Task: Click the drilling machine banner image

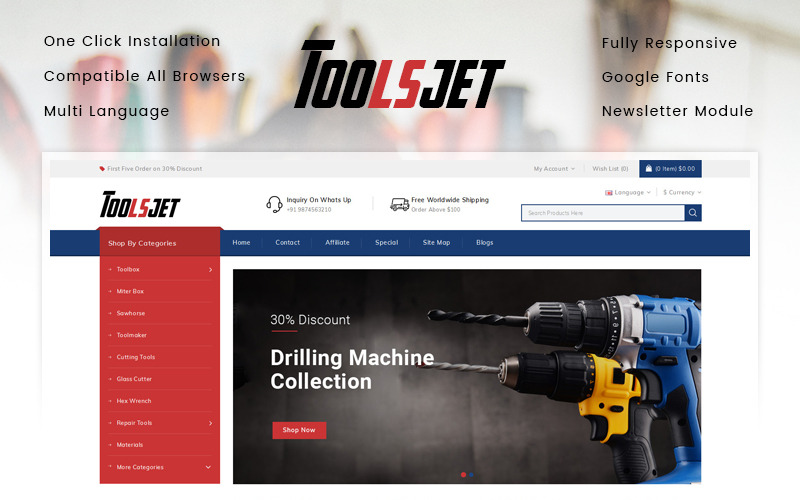Action: coord(467,377)
